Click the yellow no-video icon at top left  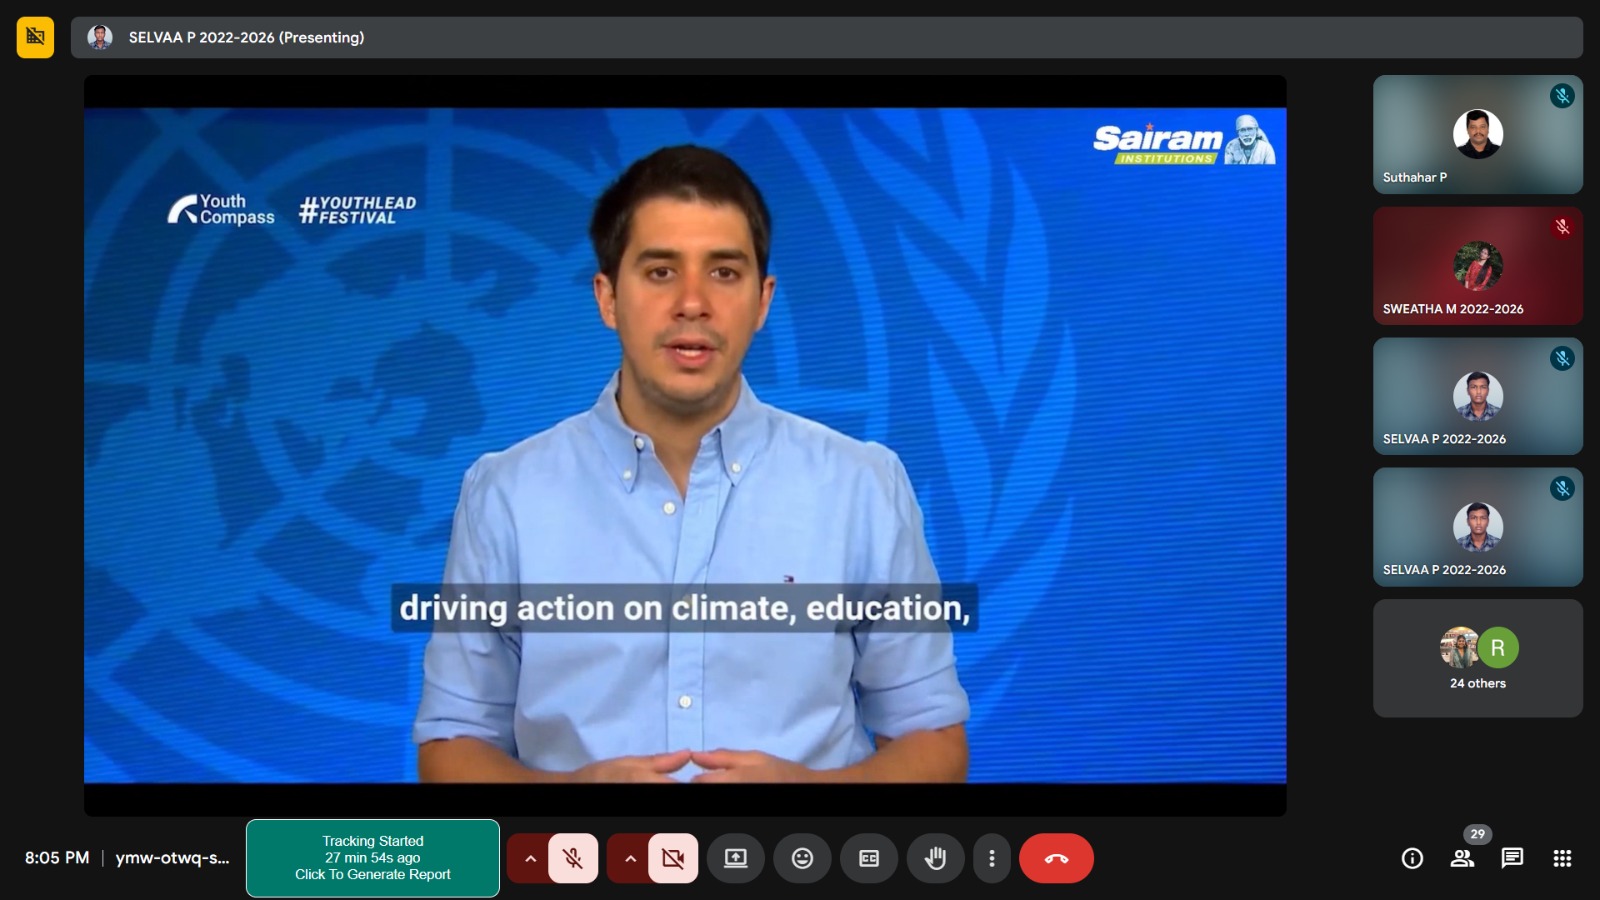35,37
